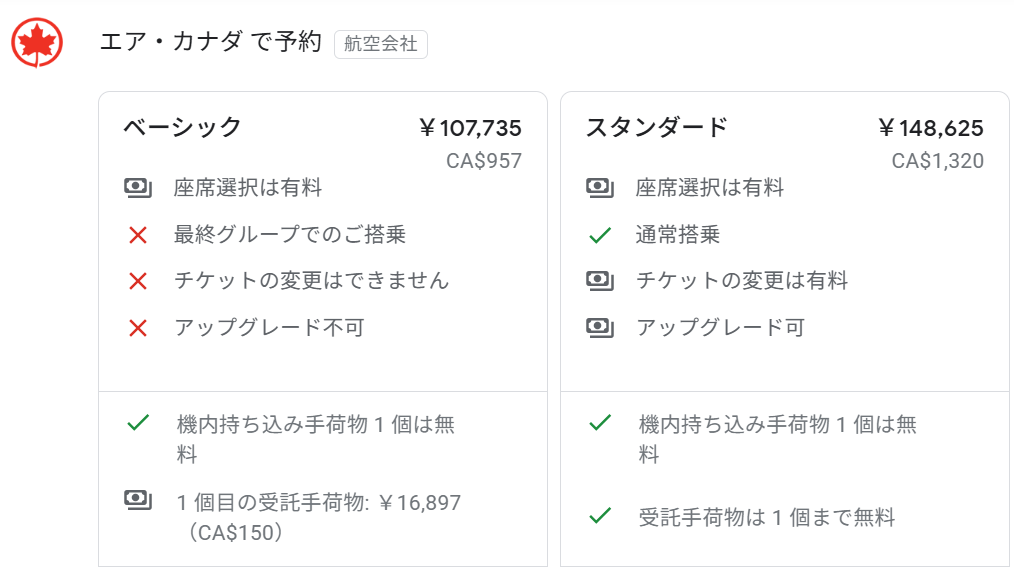
Task: Click the fee icon beside アップグレード可
Action: [x=600, y=327]
